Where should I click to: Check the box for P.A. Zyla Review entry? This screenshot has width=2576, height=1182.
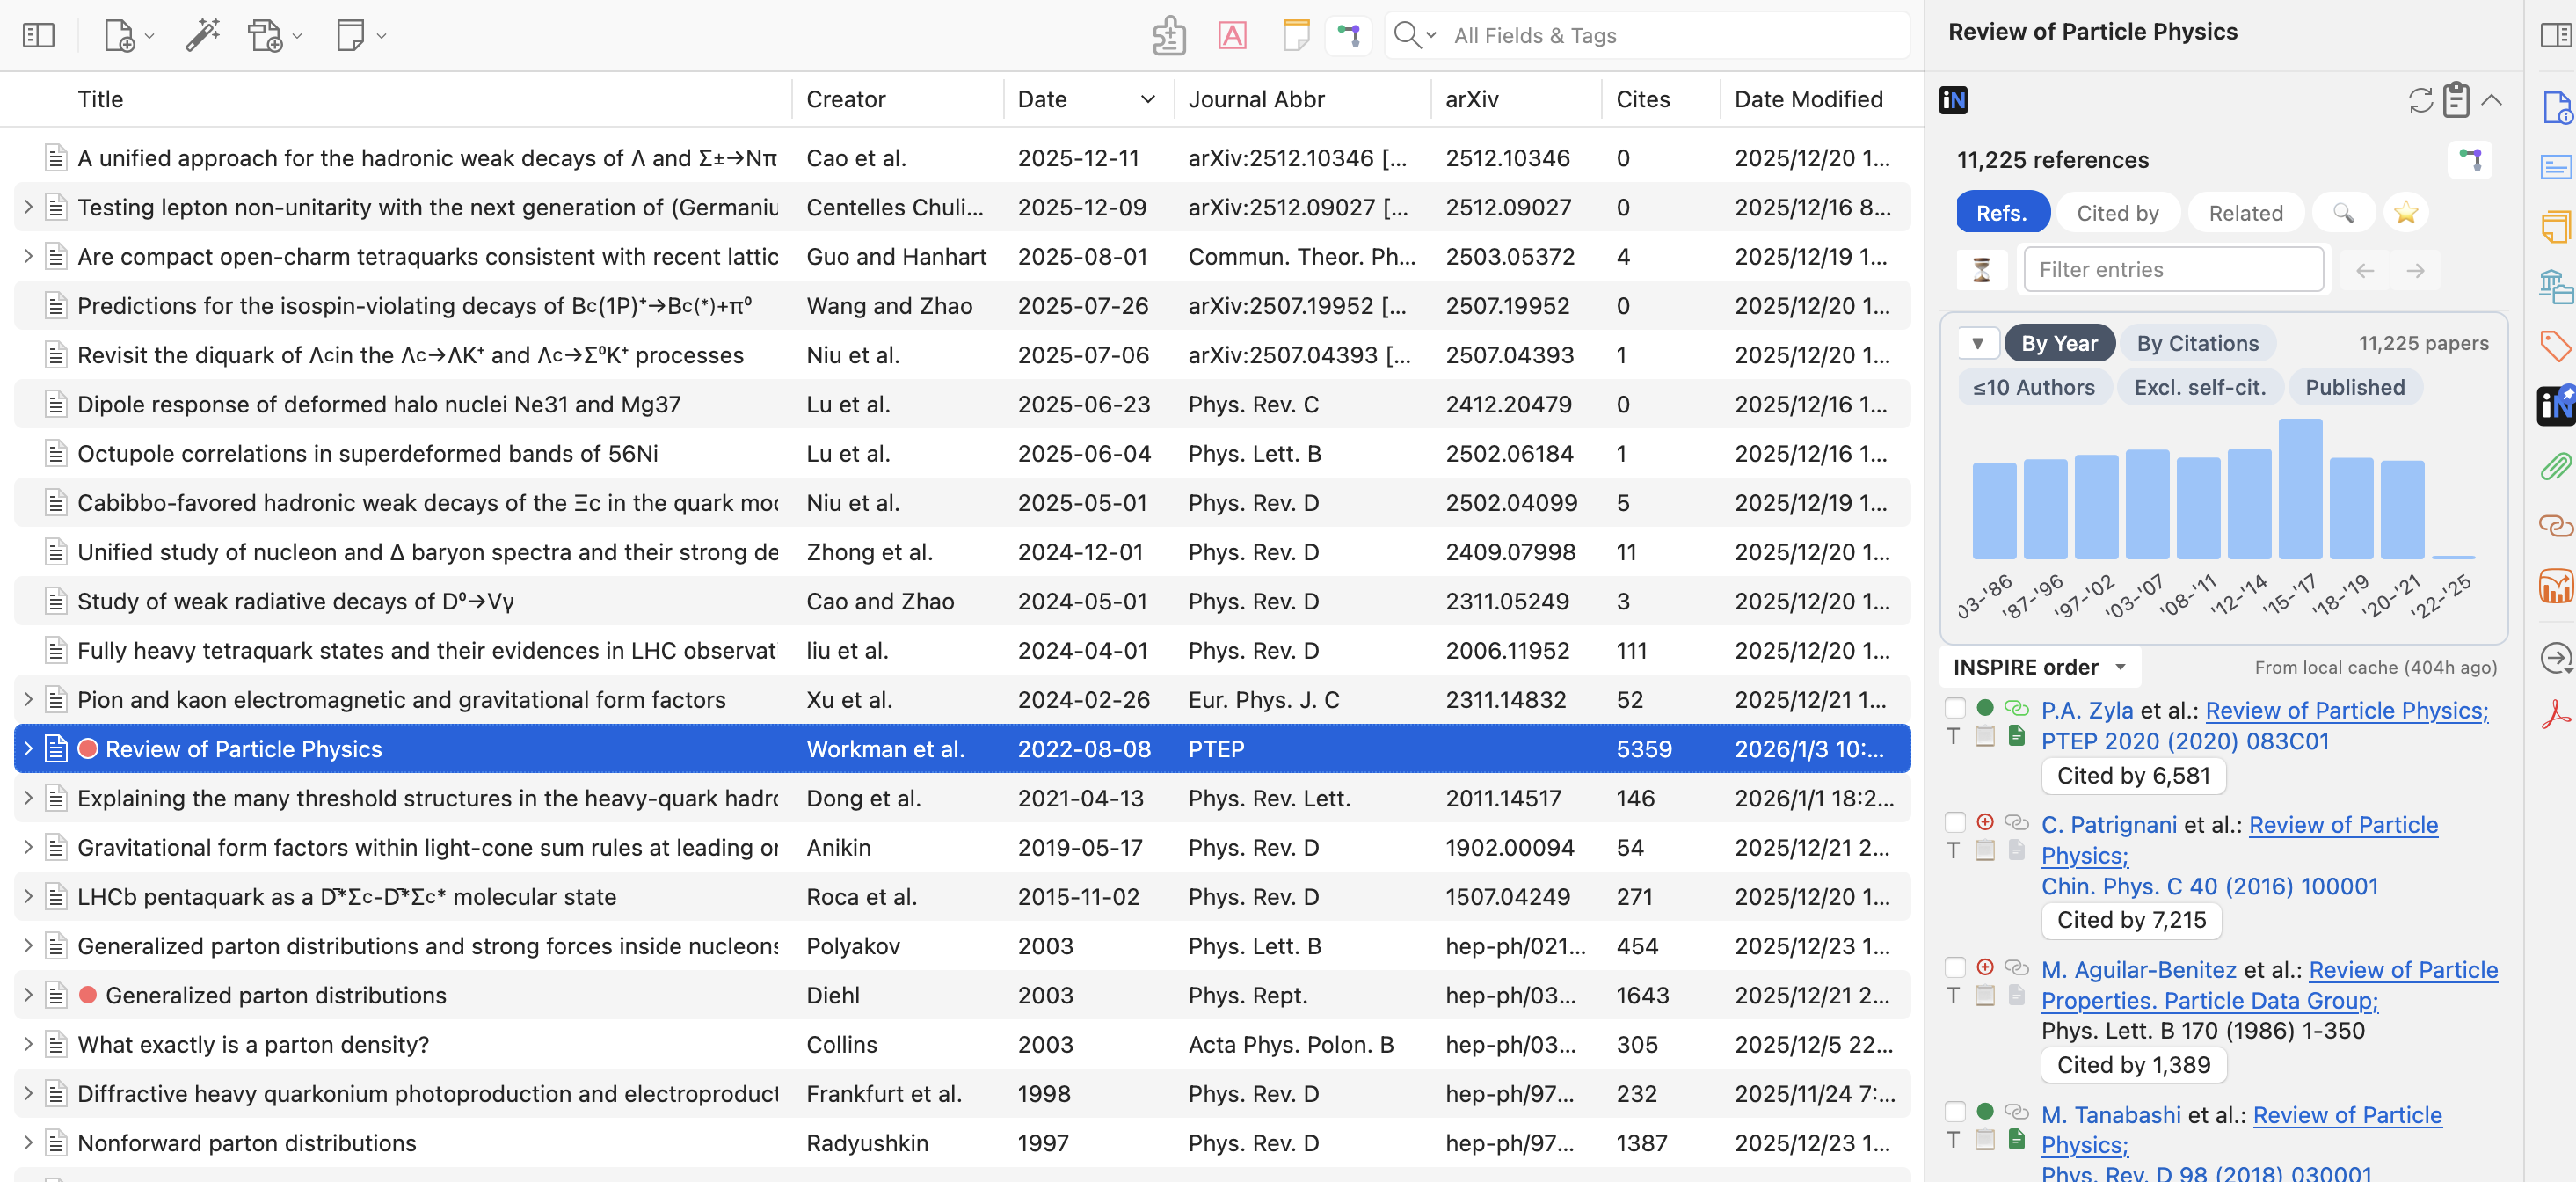click(1955, 709)
